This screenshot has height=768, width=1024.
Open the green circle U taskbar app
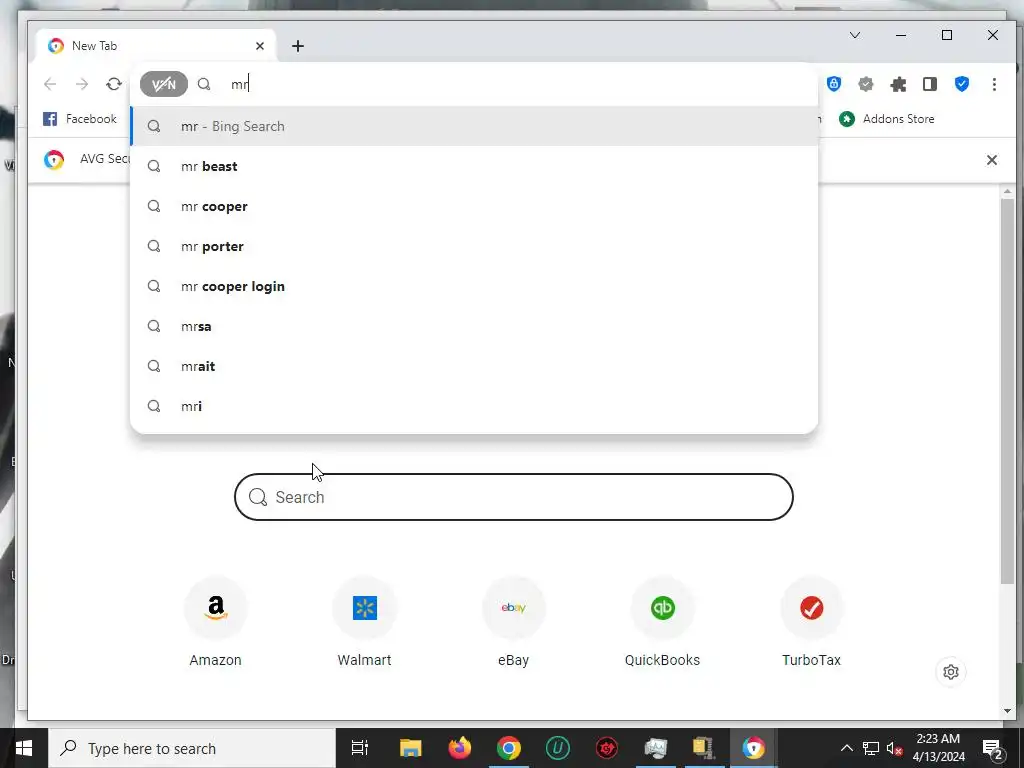coord(558,748)
